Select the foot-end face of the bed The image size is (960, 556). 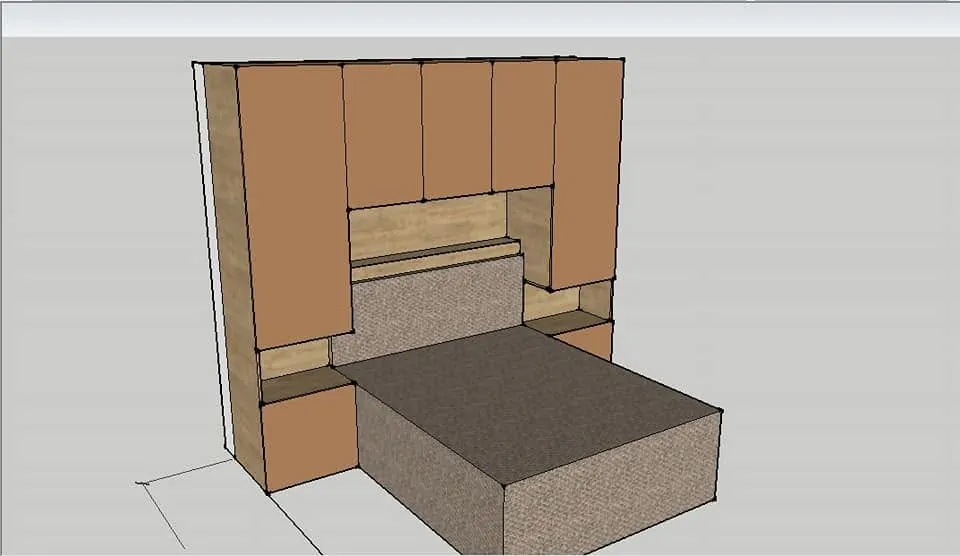coord(611,484)
